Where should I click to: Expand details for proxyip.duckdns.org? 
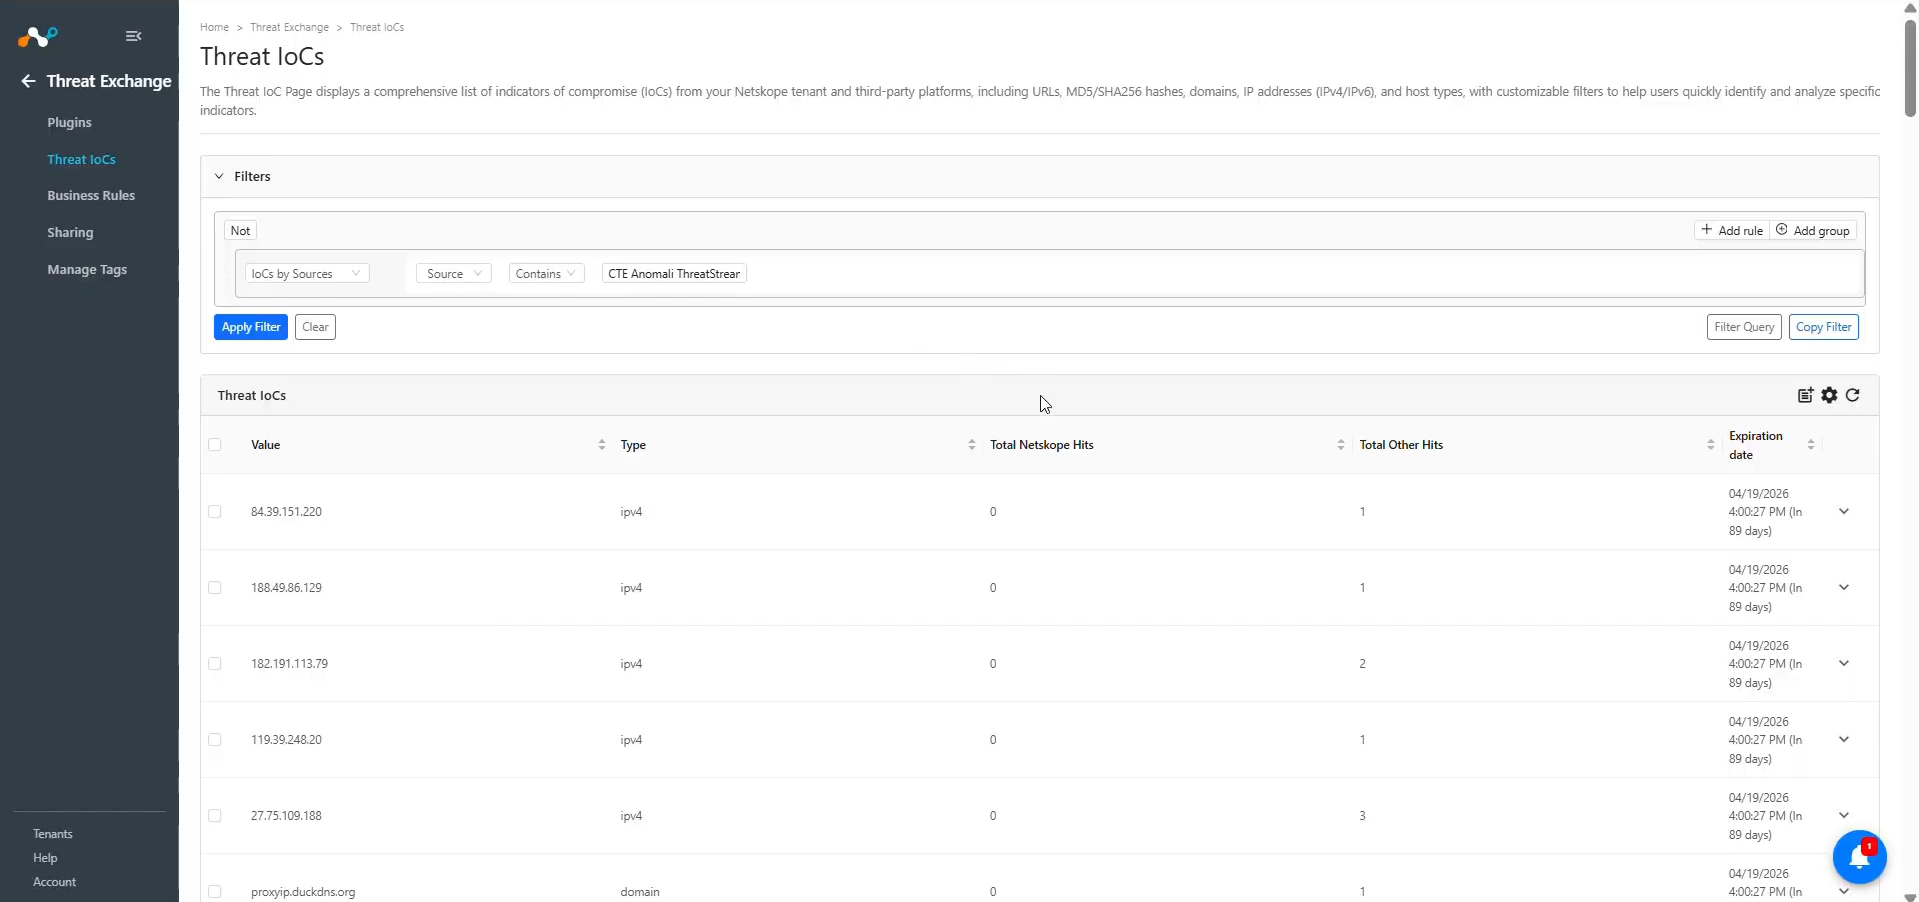point(1844,891)
